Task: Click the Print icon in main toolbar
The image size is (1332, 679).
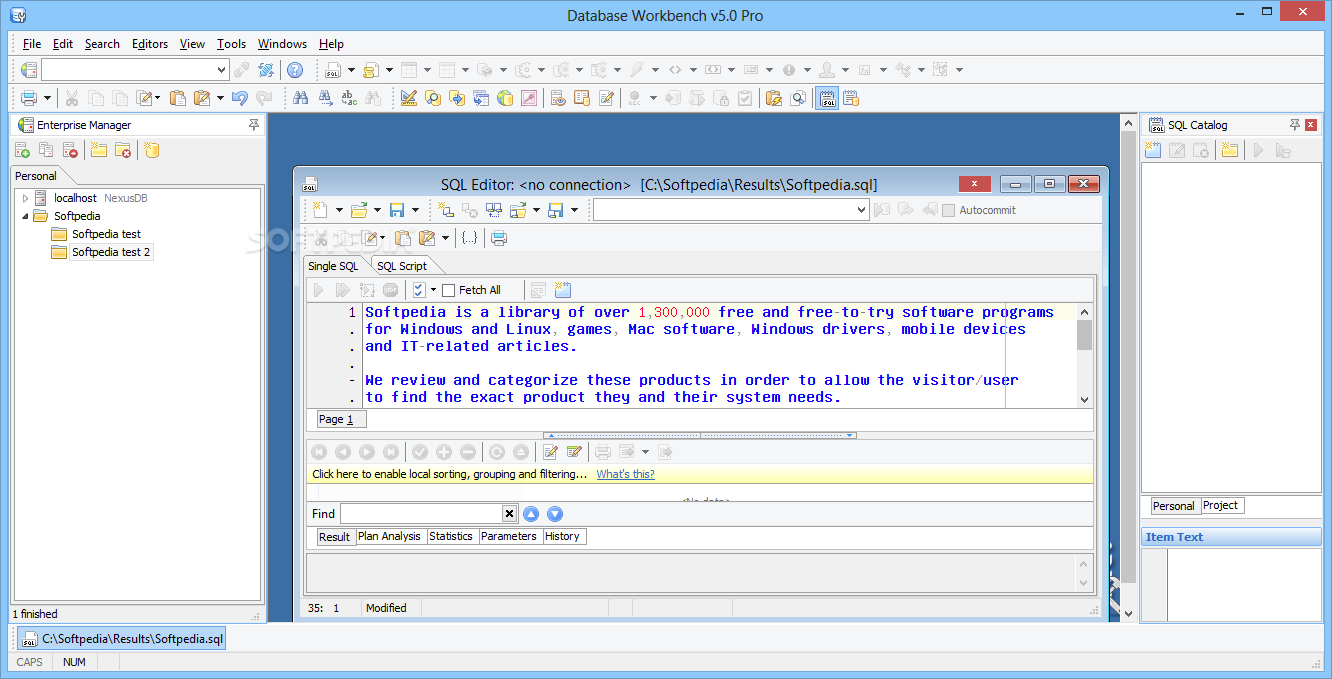Action: coord(29,98)
